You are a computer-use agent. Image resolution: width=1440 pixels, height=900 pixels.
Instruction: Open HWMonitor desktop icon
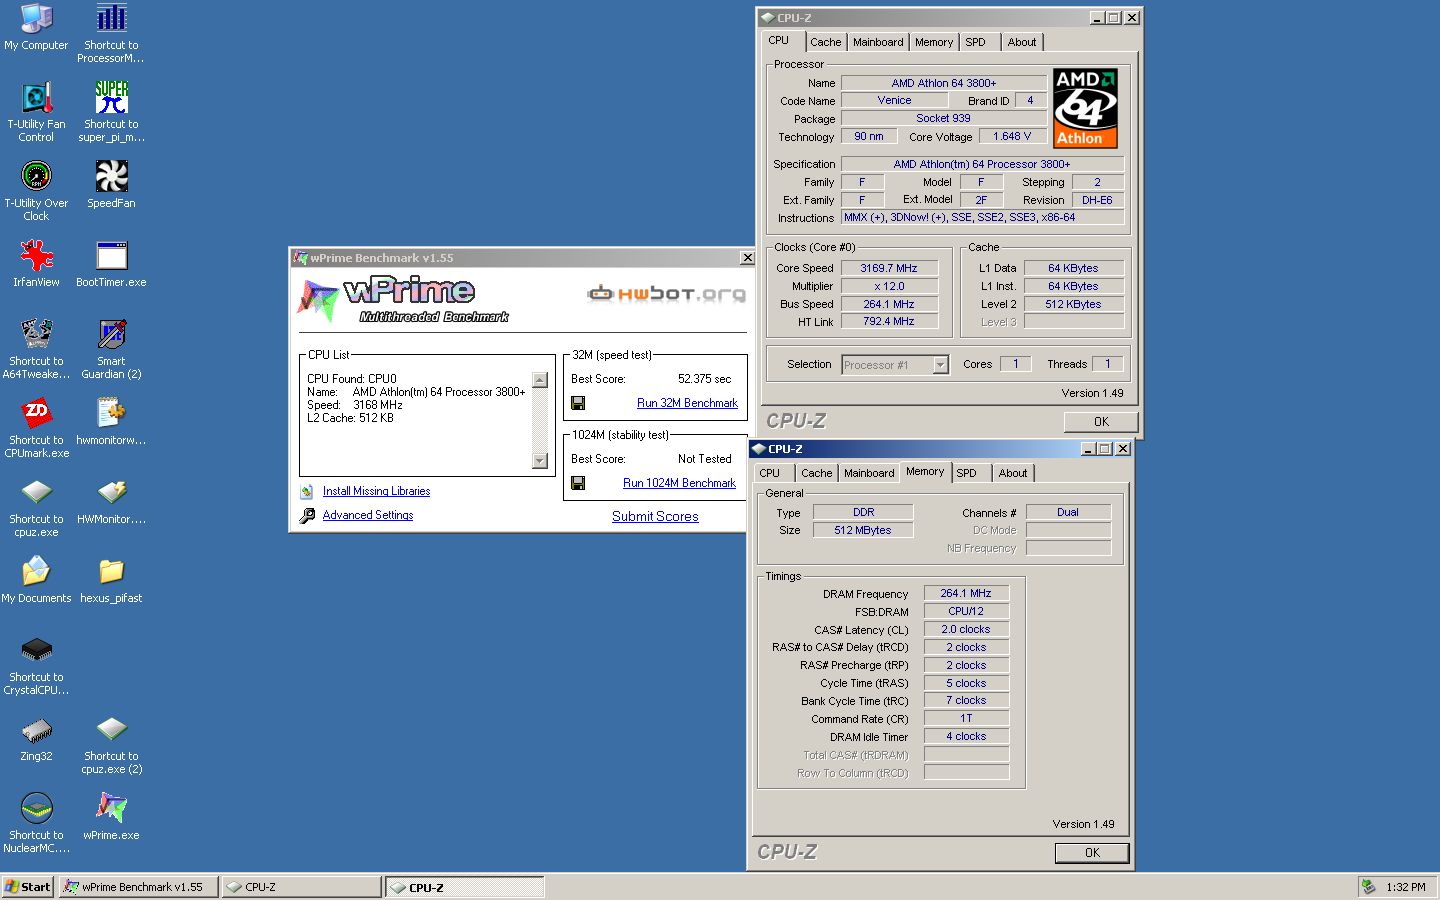tap(111, 492)
